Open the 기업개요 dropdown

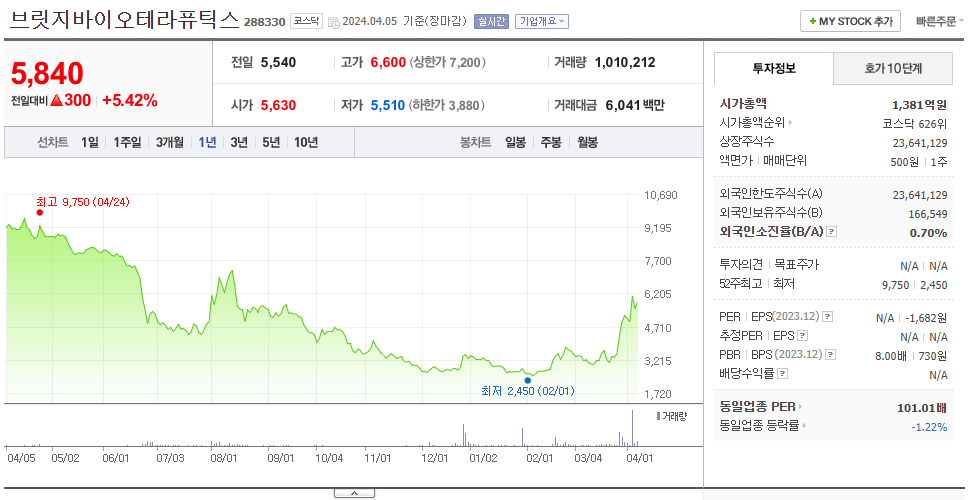click(541, 22)
